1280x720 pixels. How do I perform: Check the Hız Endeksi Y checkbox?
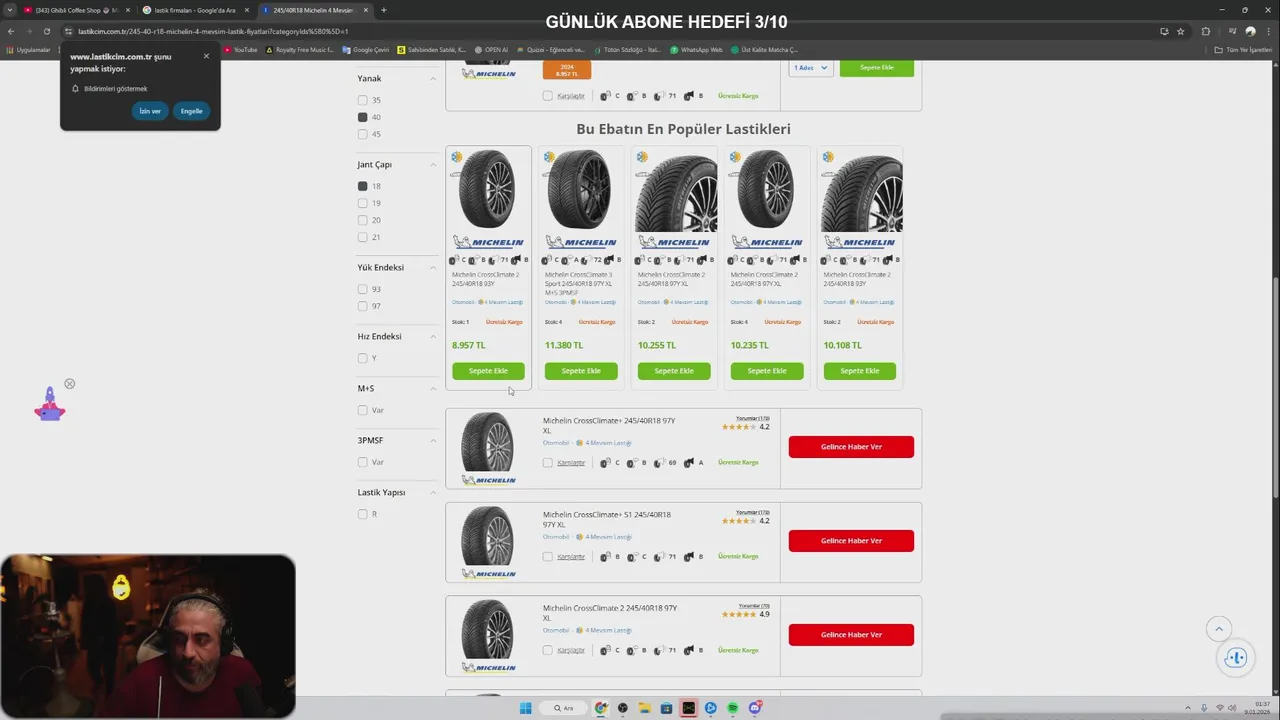coord(363,358)
